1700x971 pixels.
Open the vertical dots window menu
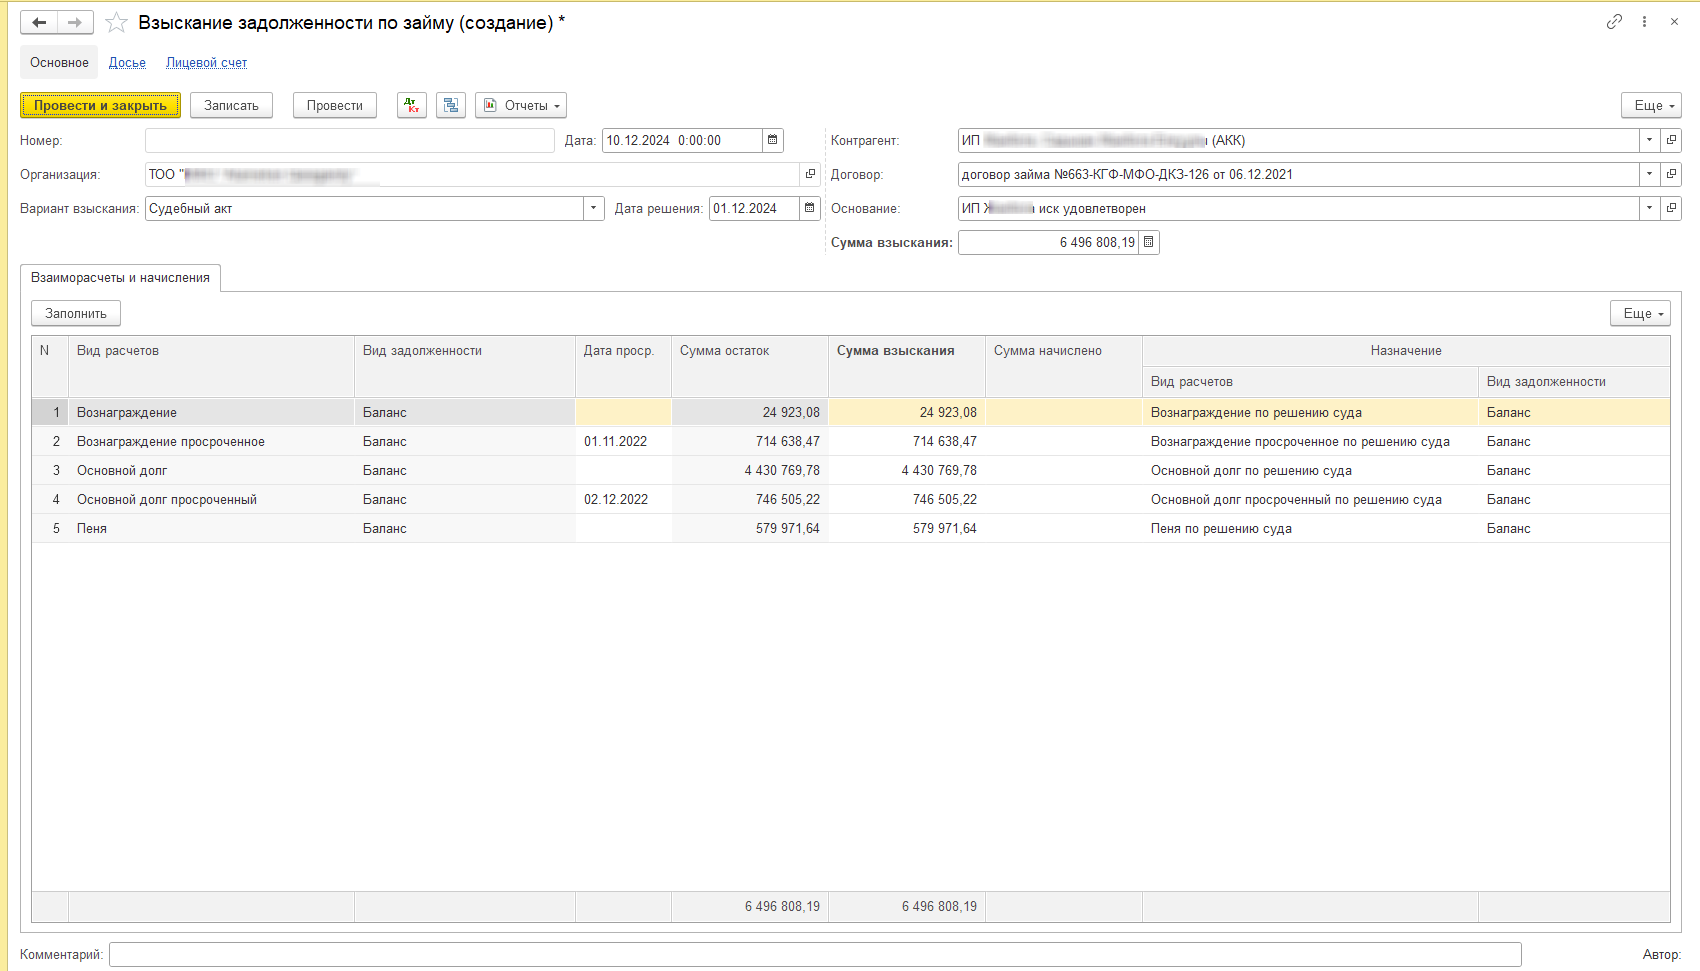[1644, 21]
